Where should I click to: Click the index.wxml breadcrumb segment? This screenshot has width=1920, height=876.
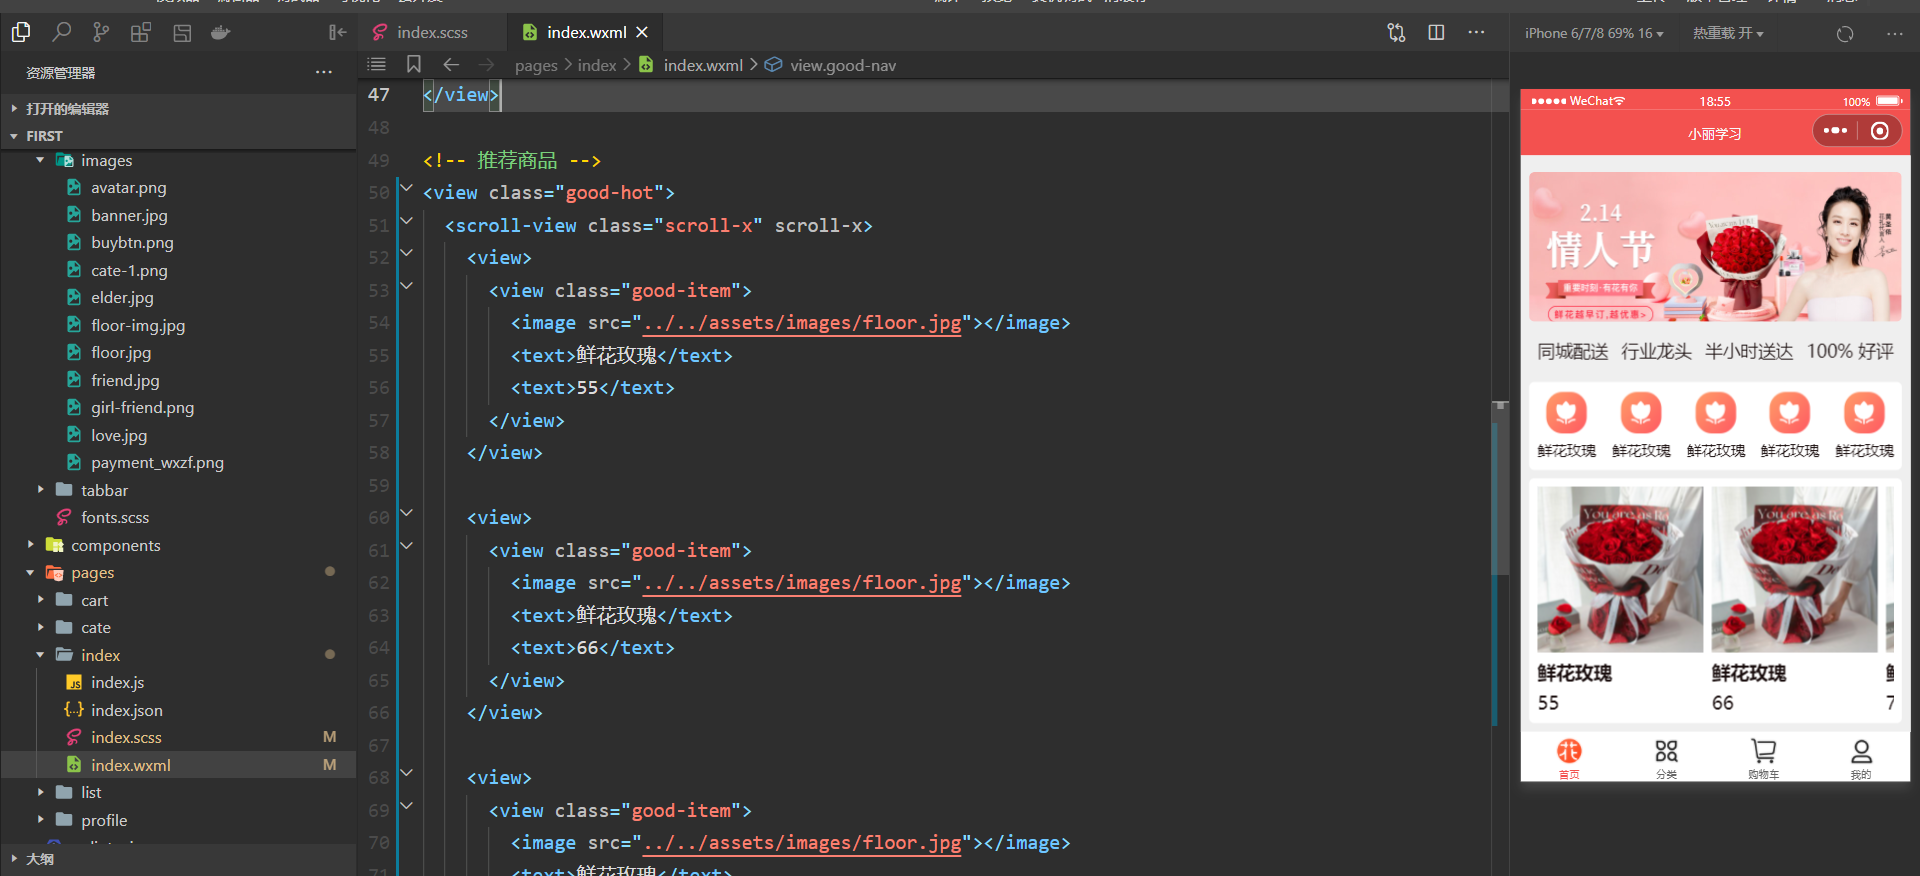click(703, 65)
